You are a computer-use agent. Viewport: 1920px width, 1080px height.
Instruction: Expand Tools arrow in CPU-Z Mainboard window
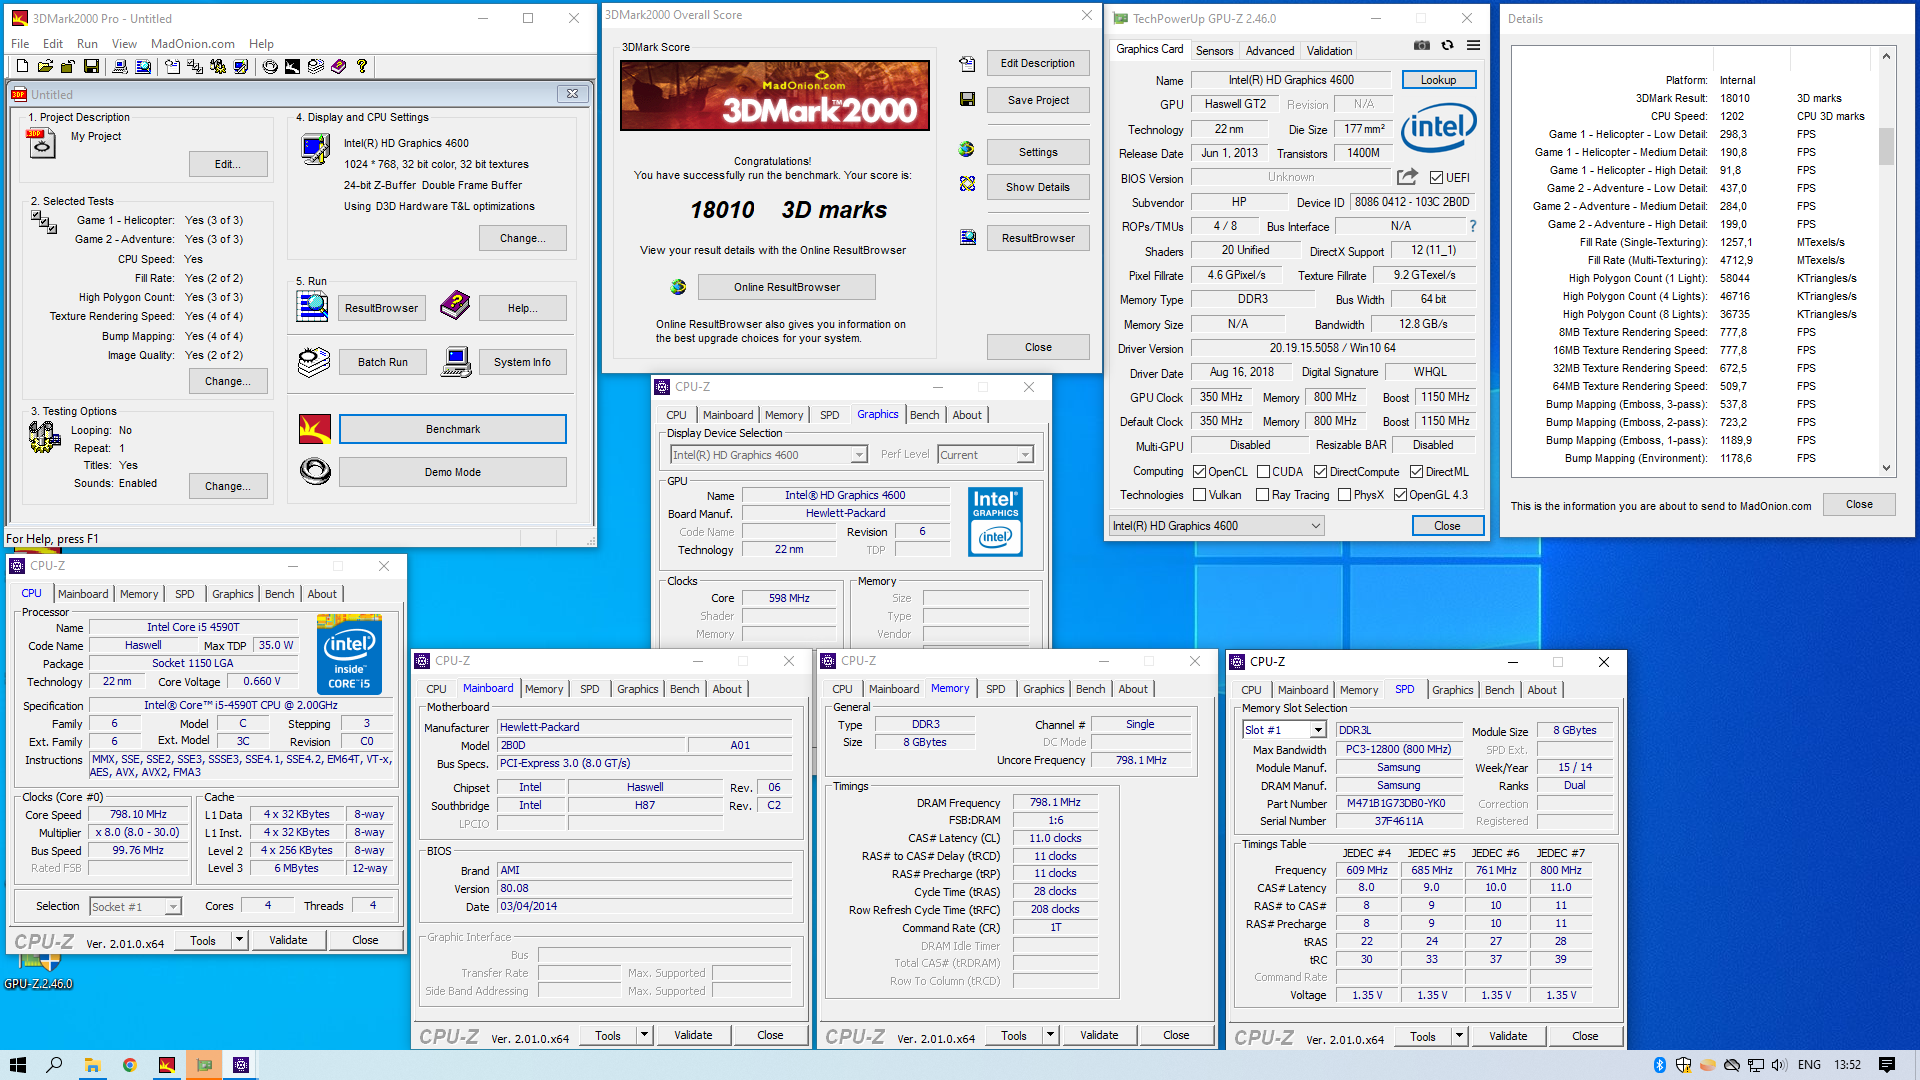[644, 1036]
